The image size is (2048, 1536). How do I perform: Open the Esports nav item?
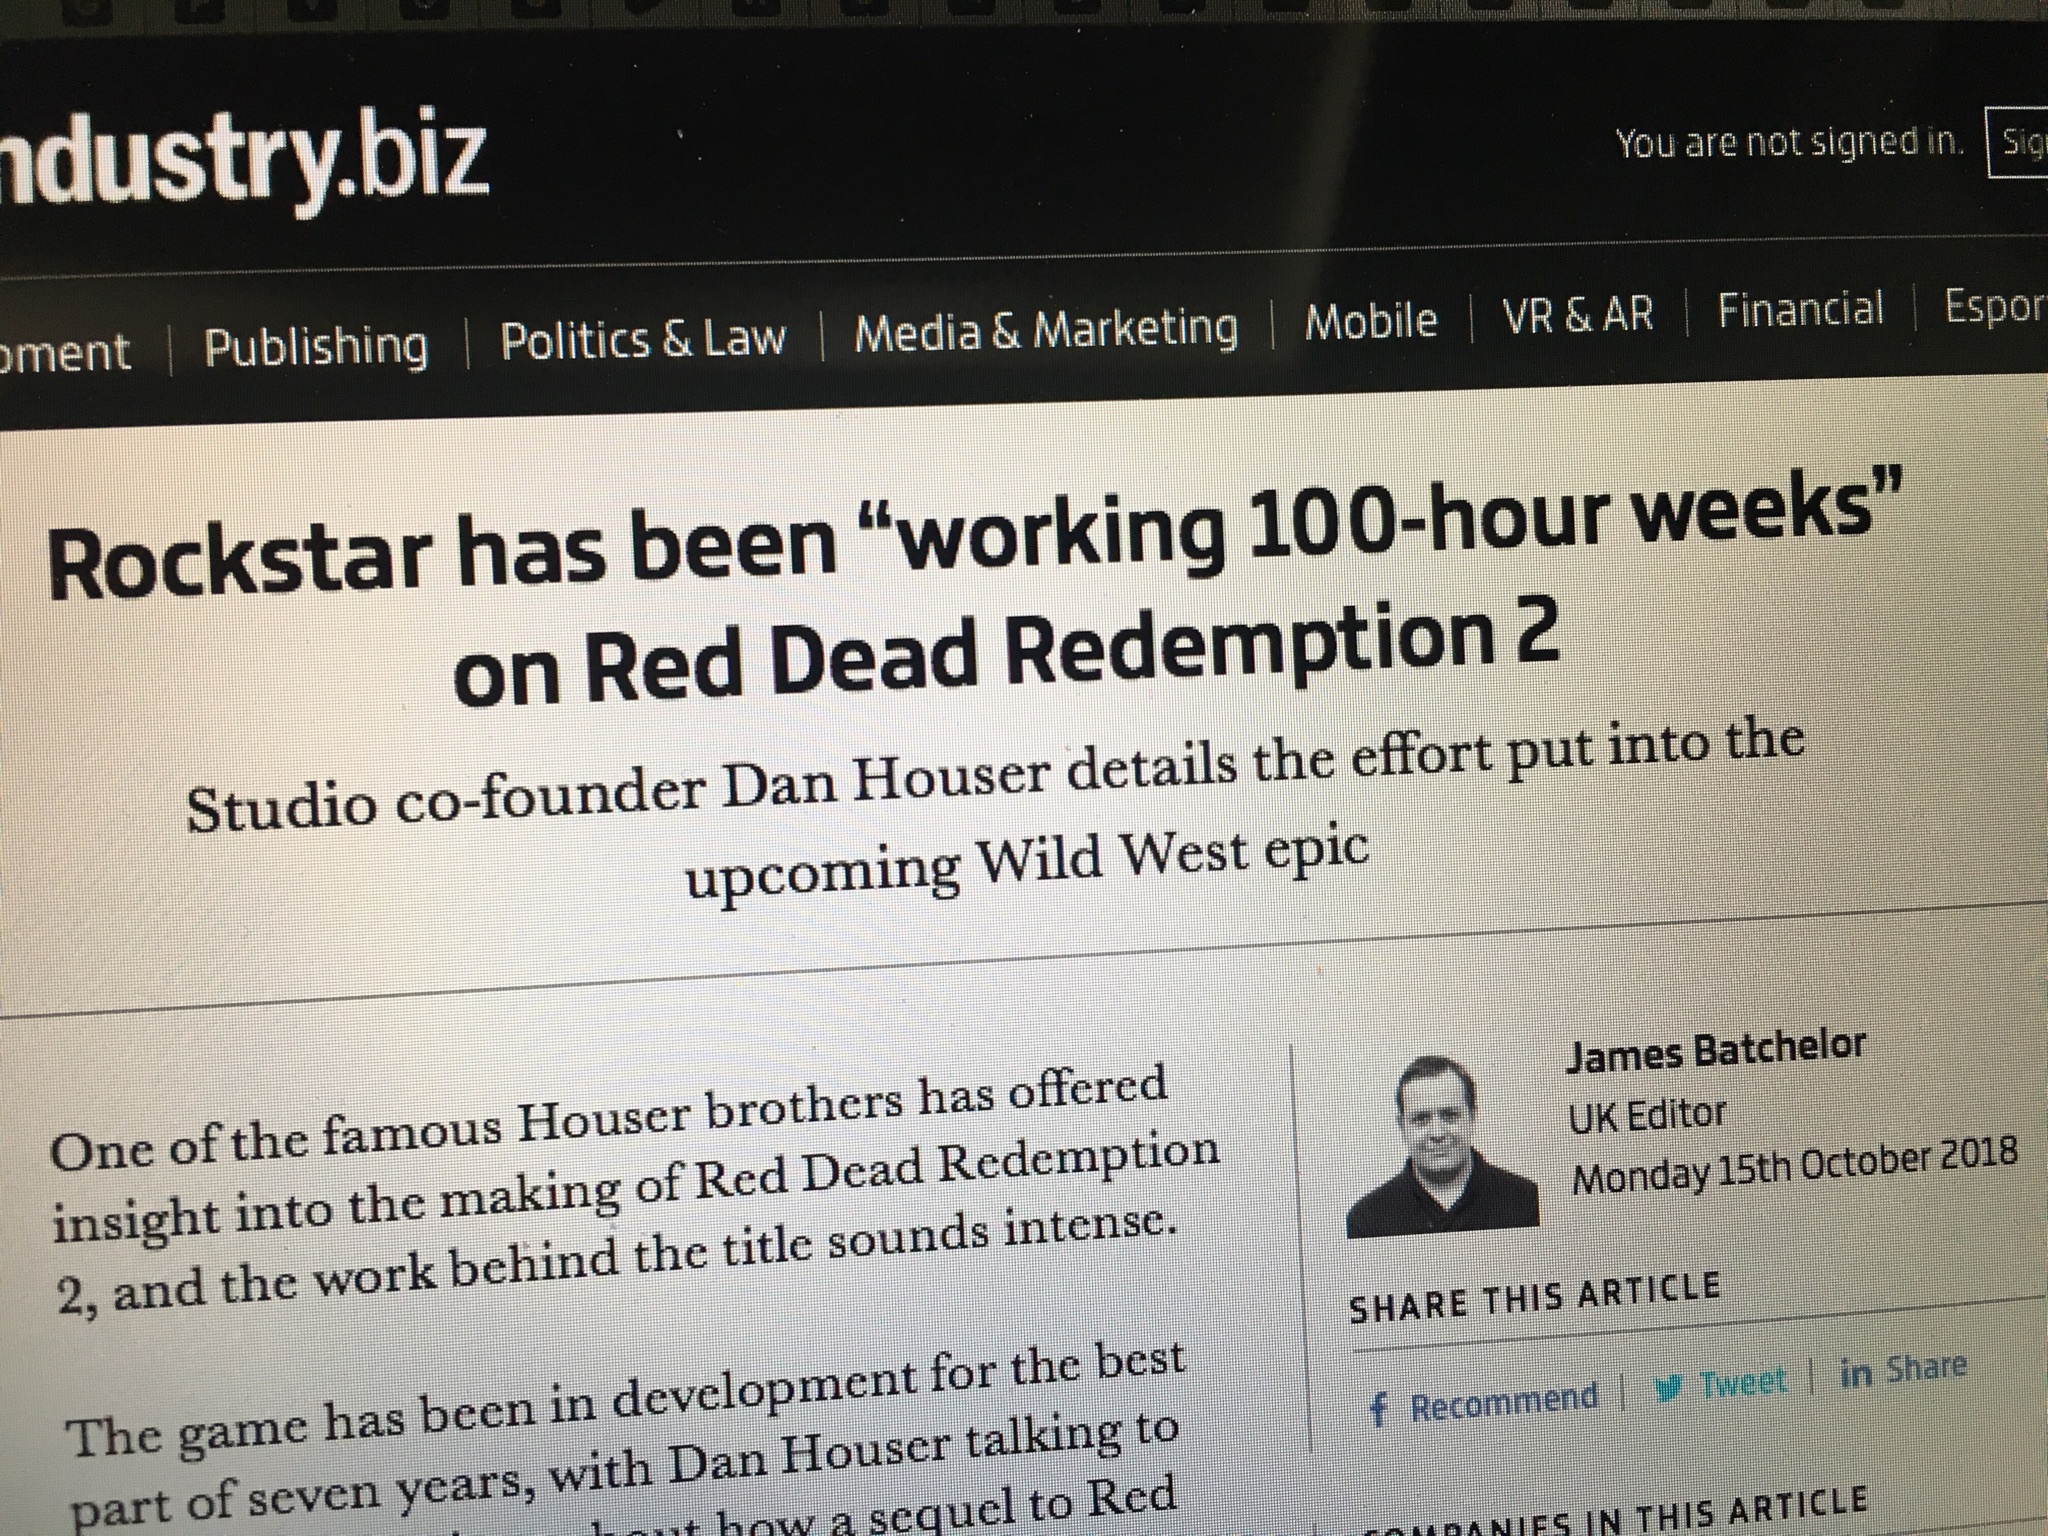pos(1995,305)
